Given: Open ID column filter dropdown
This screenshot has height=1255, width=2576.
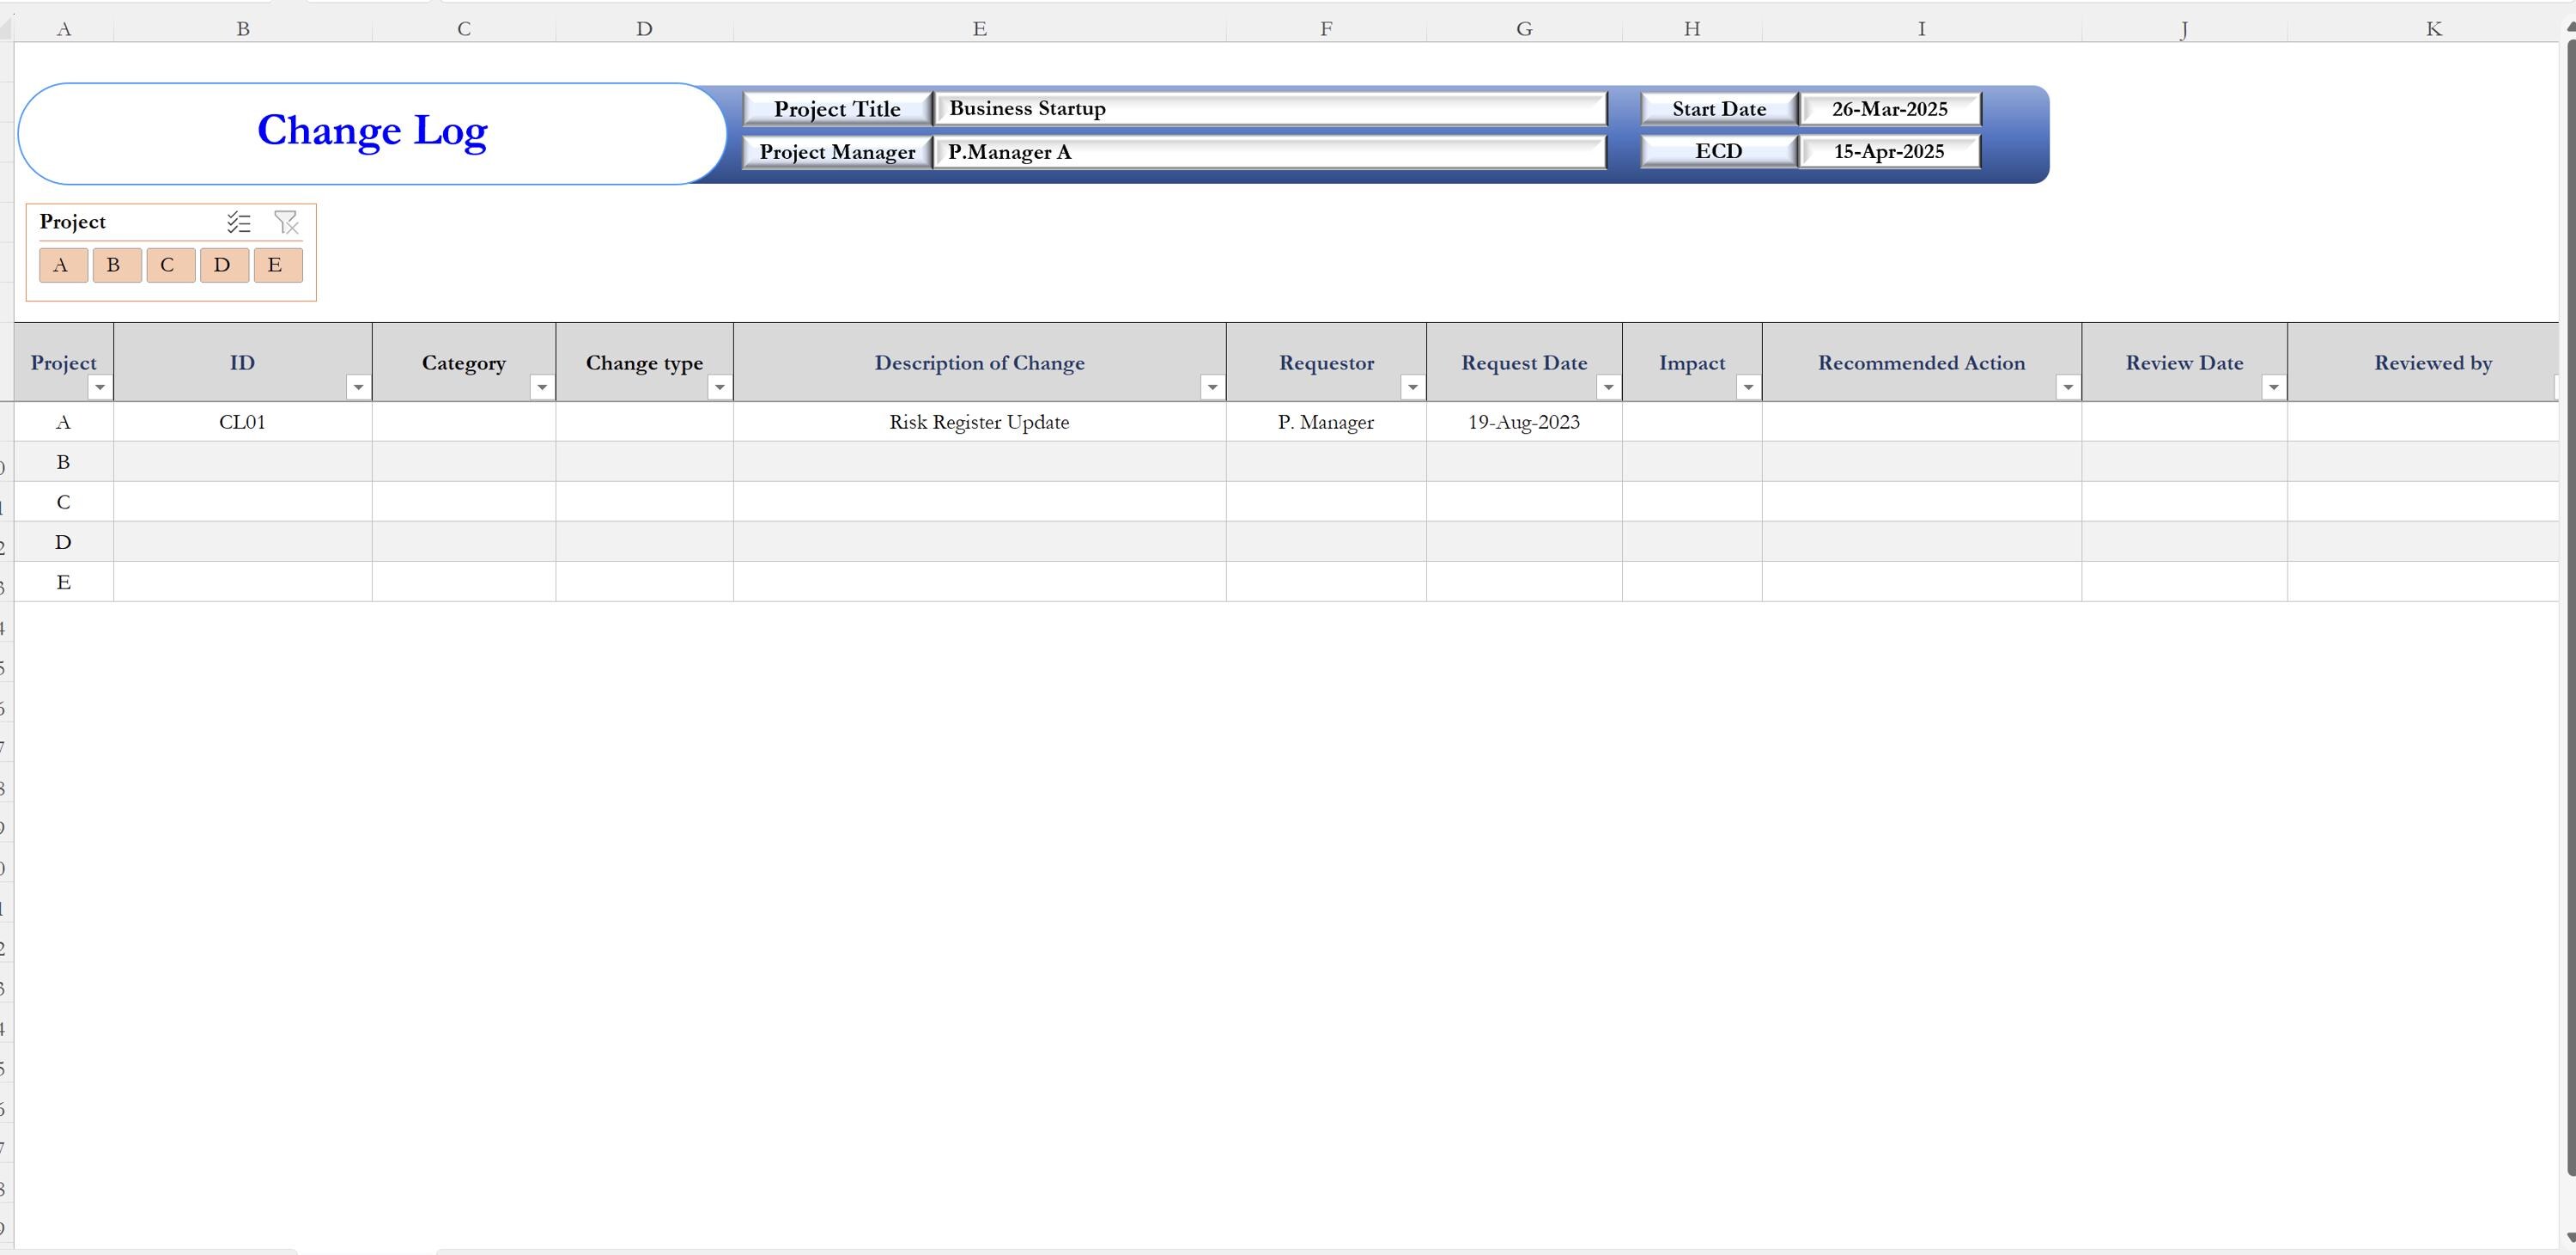Looking at the screenshot, I should coord(358,387).
